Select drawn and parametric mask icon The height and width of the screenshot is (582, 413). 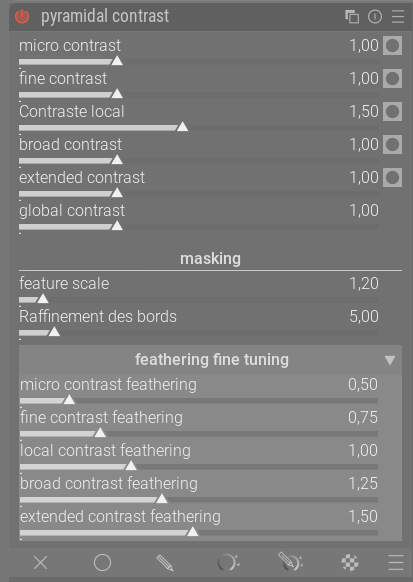point(291,562)
